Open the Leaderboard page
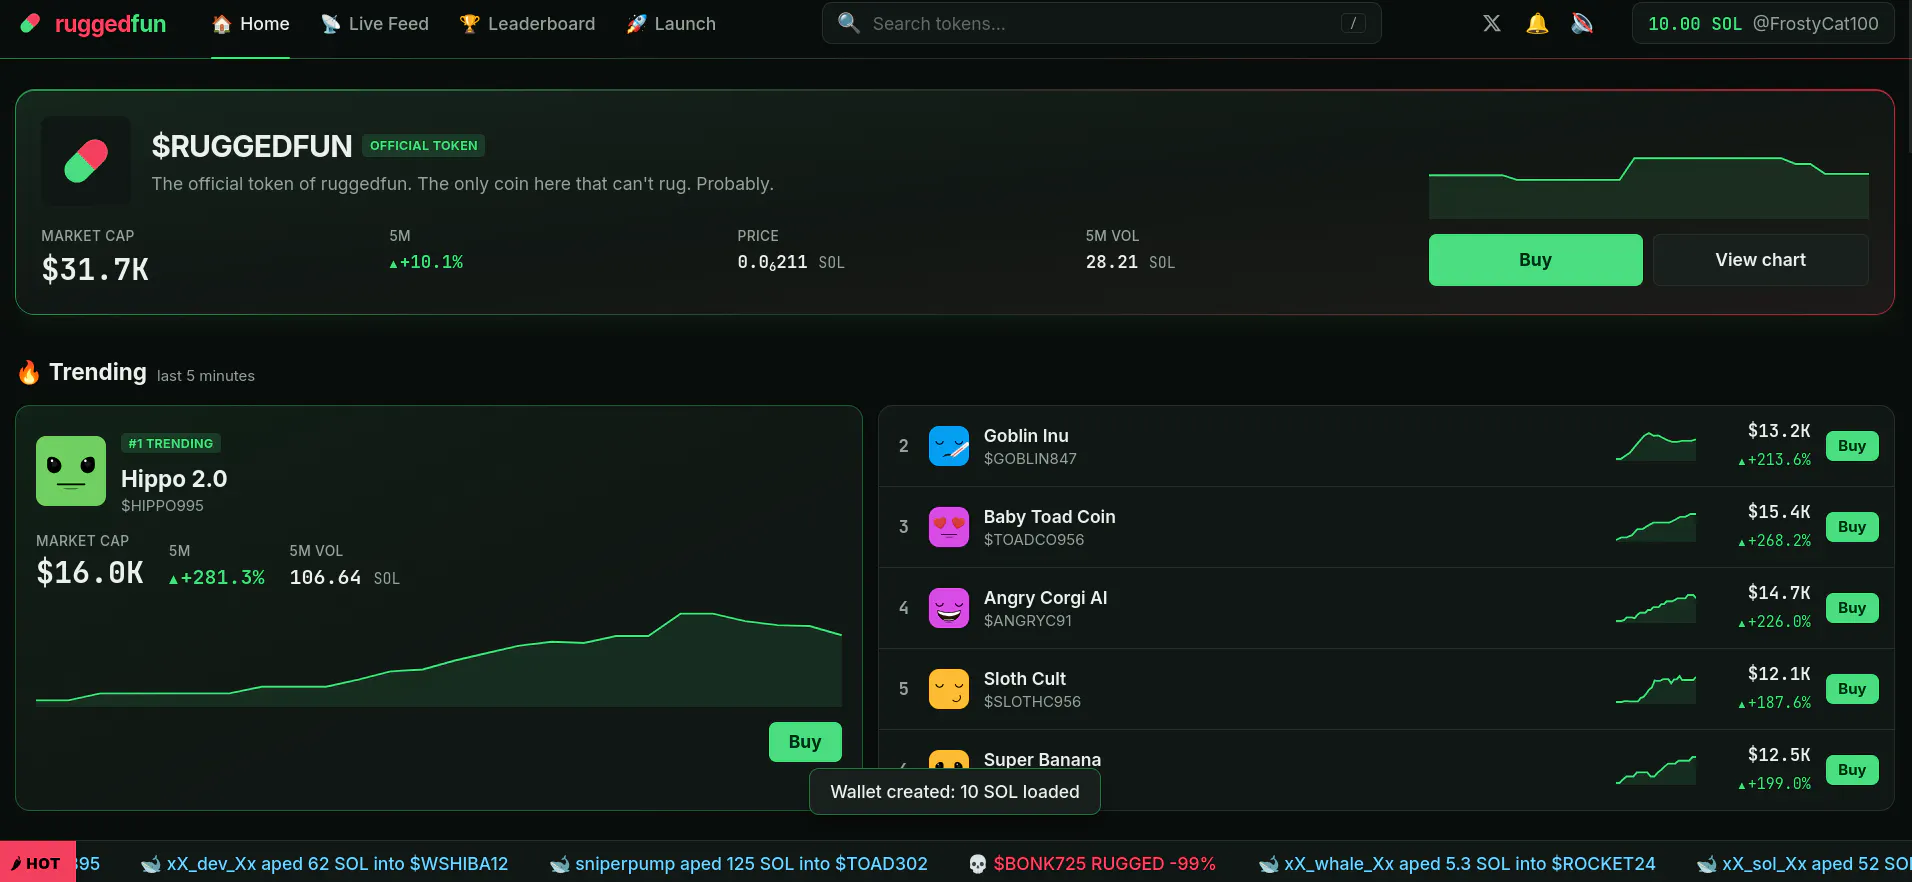 [527, 24]
